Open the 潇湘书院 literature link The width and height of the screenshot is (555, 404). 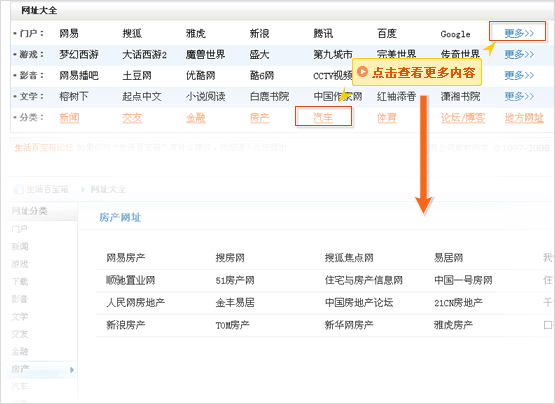(460, 96)
